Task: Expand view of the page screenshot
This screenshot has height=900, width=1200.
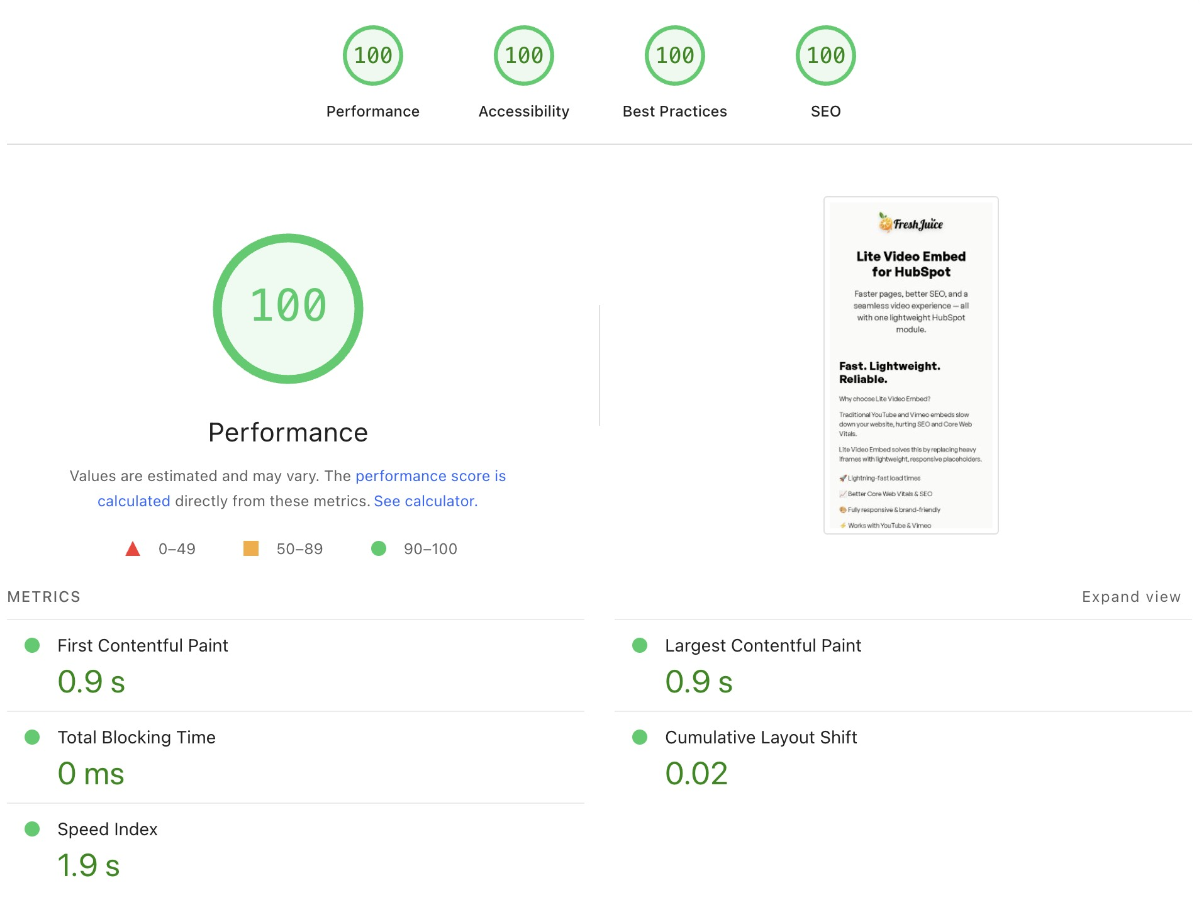Action: (x=1131, y=596)
